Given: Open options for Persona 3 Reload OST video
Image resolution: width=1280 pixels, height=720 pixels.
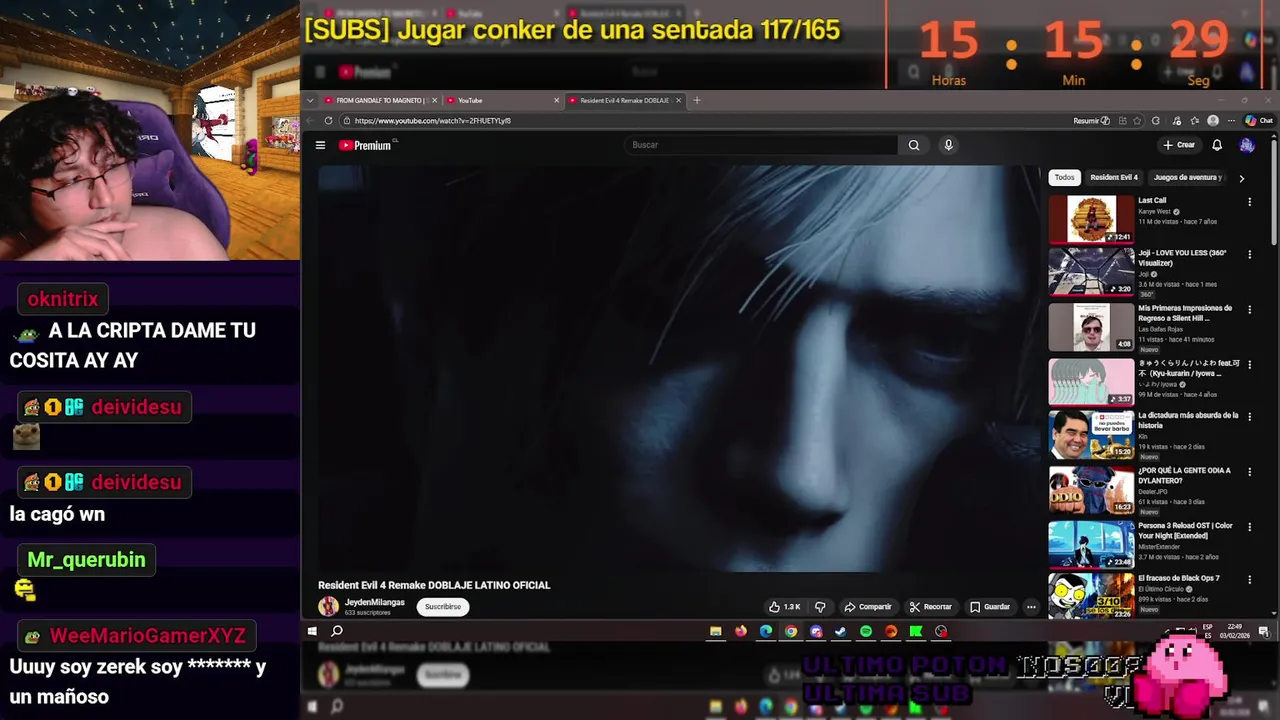Looking at the screenshot, I should point(1249,526).
